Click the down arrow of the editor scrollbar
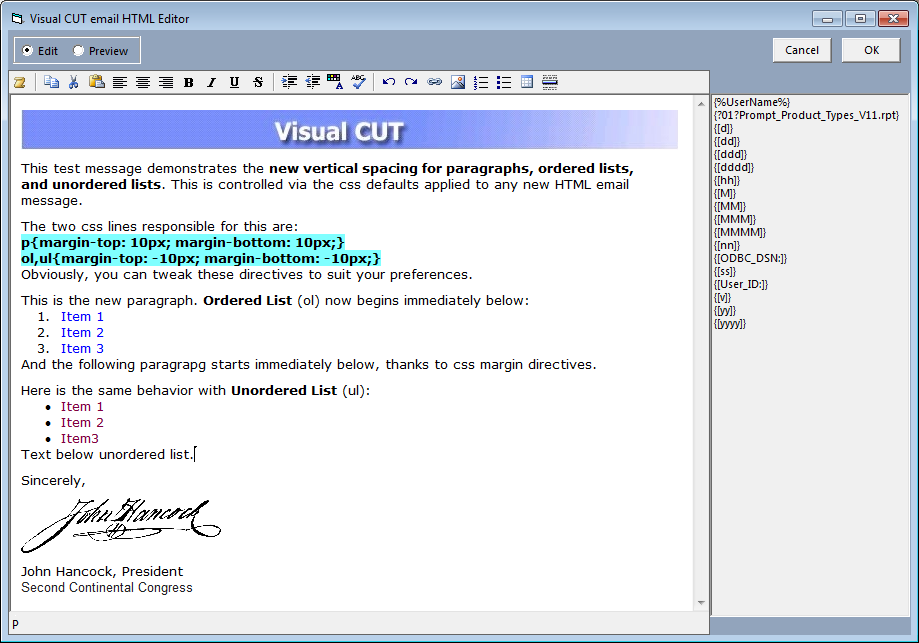 [x=701, y=603]
